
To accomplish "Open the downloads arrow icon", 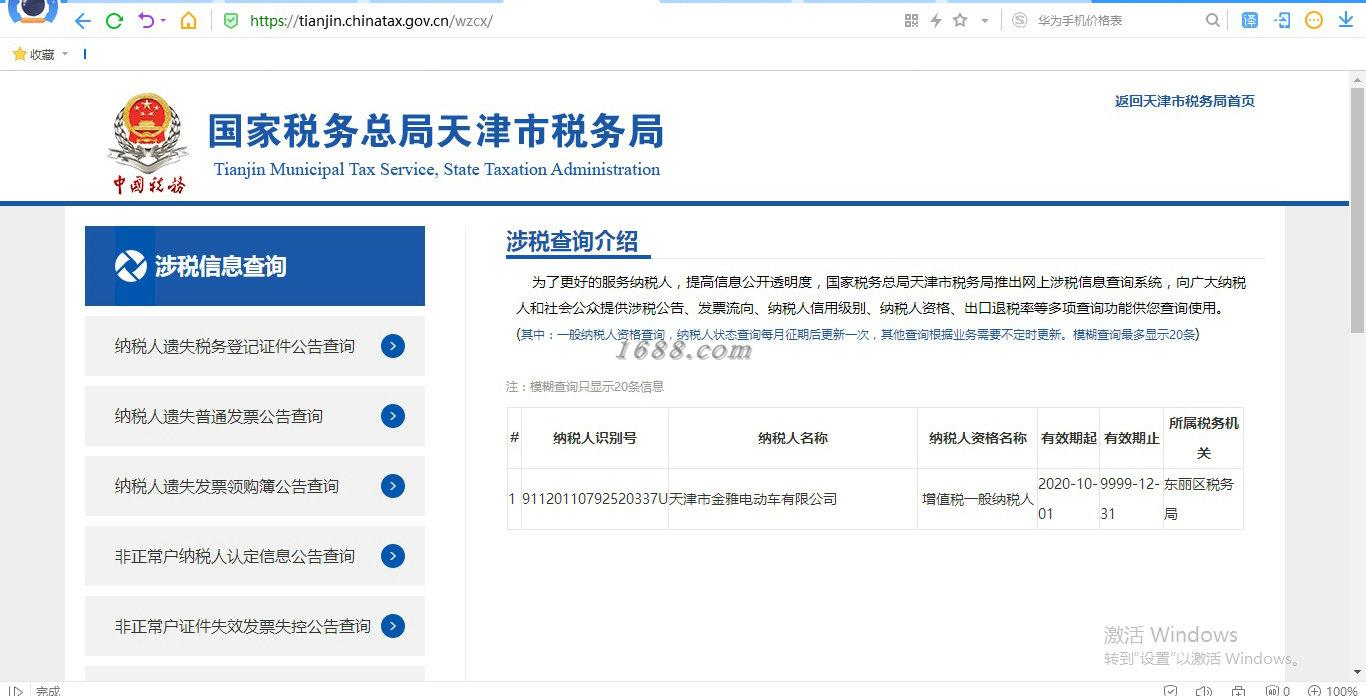I will (x=1346, y=20).
